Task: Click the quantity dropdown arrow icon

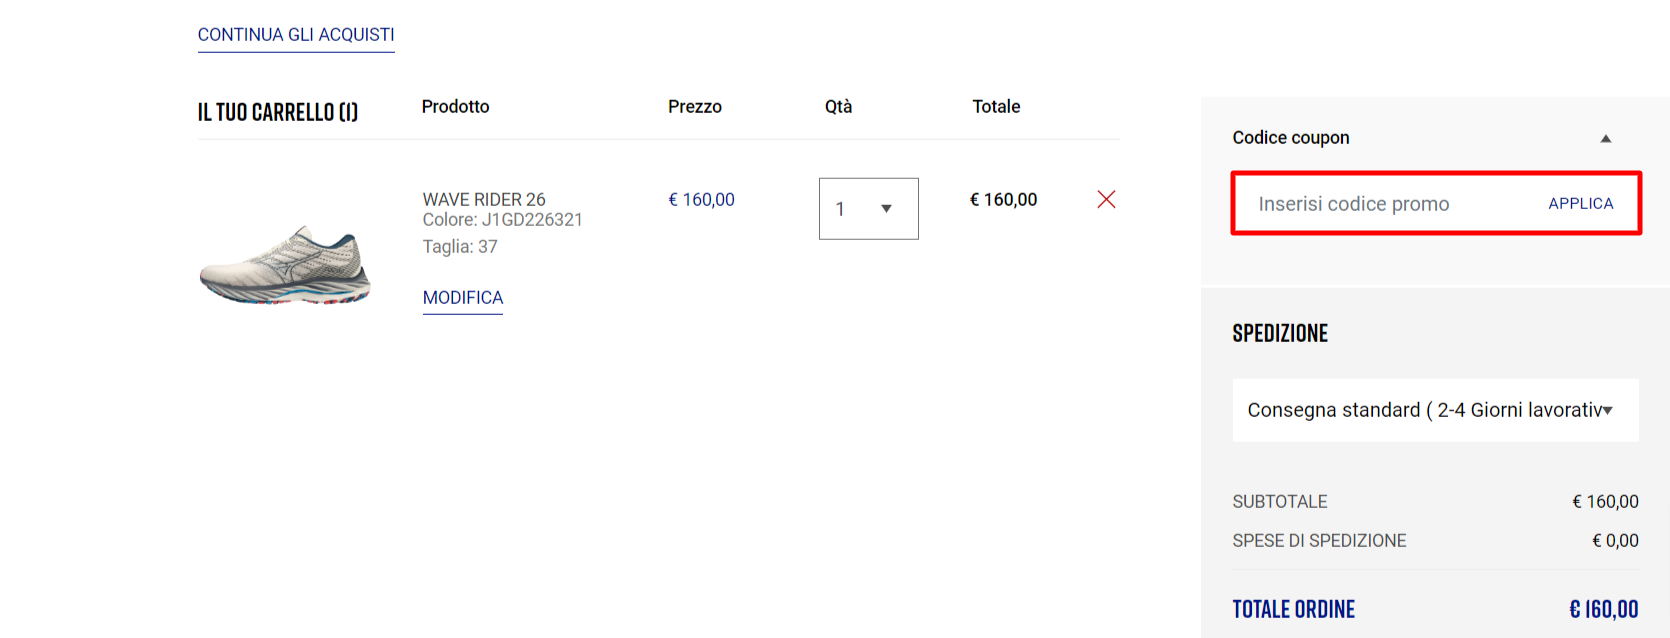Action: pyautogui.click(x=886, y=209)
